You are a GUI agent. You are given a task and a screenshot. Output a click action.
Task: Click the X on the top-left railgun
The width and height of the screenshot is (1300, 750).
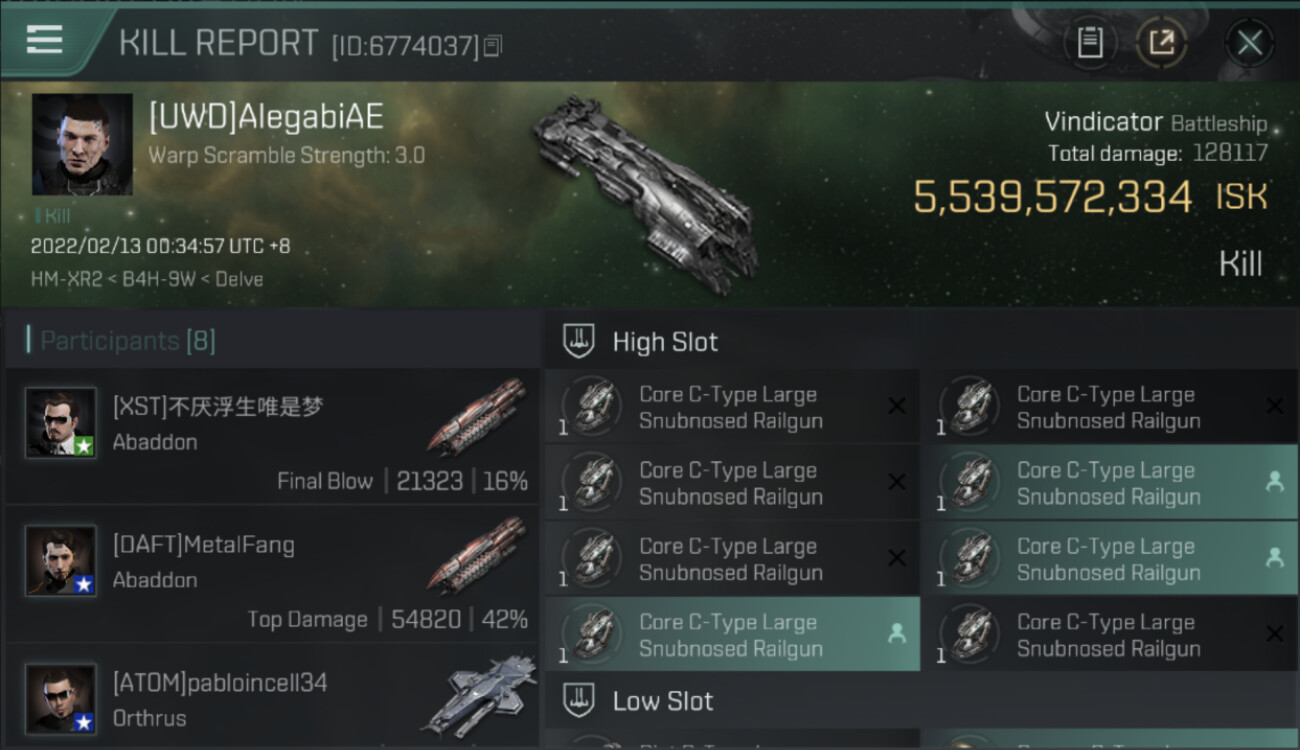point(897,405)
